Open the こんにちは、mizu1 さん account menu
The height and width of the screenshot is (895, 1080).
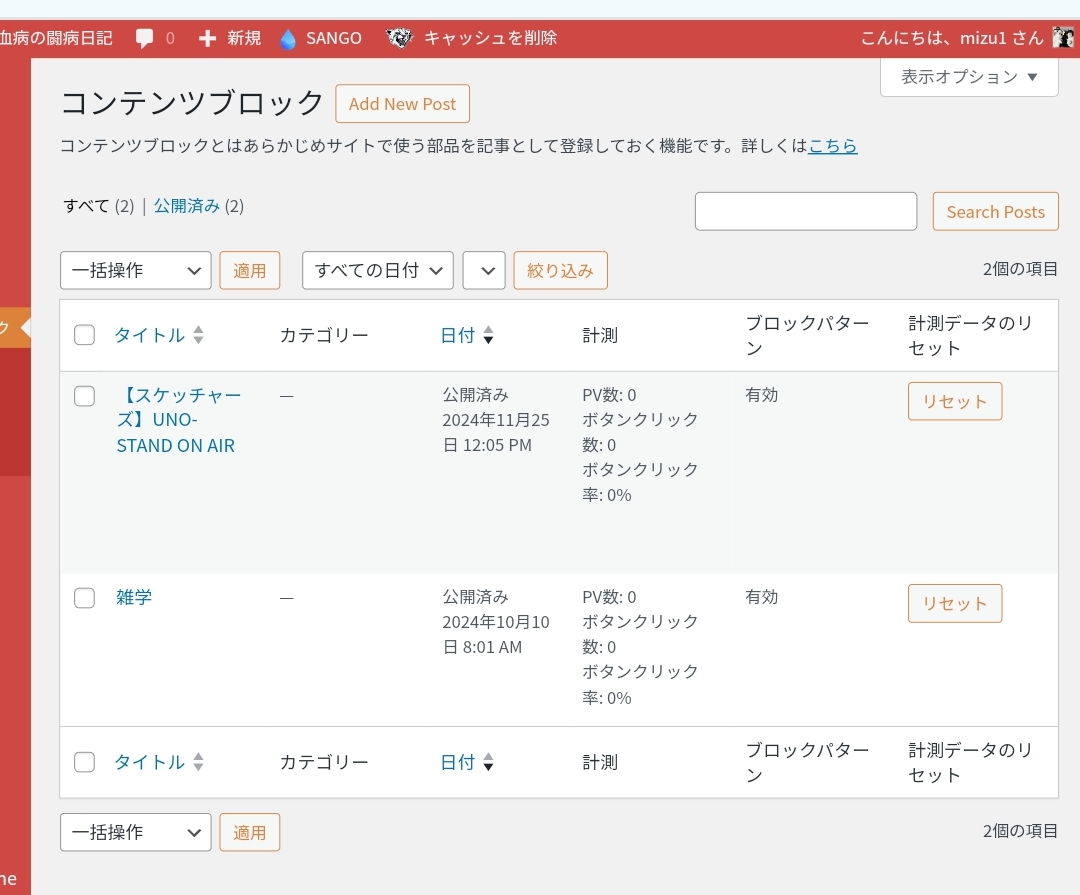[x=966, y=38]
